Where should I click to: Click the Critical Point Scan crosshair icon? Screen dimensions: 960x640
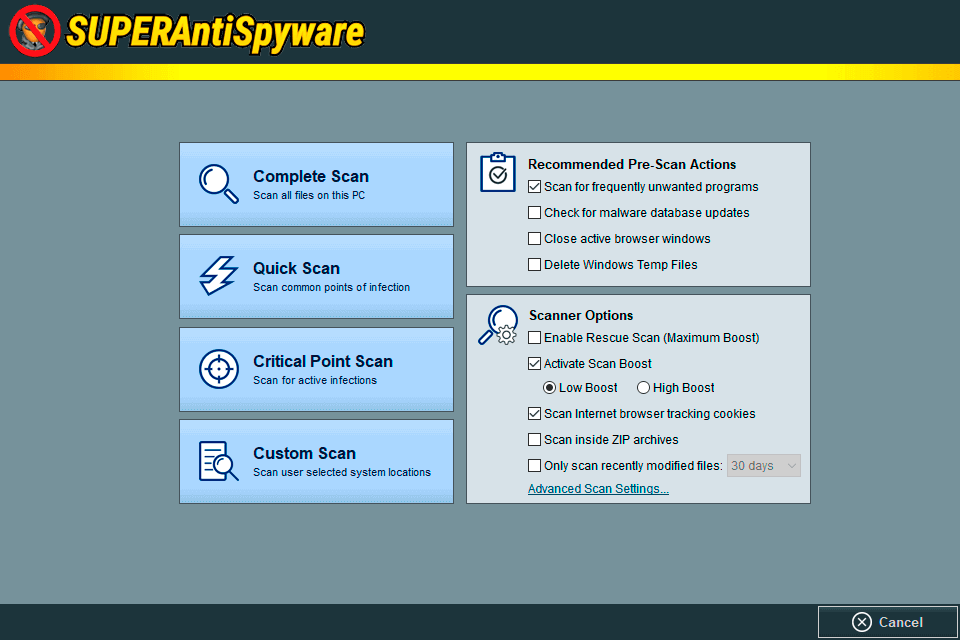(x=219, y=369)
